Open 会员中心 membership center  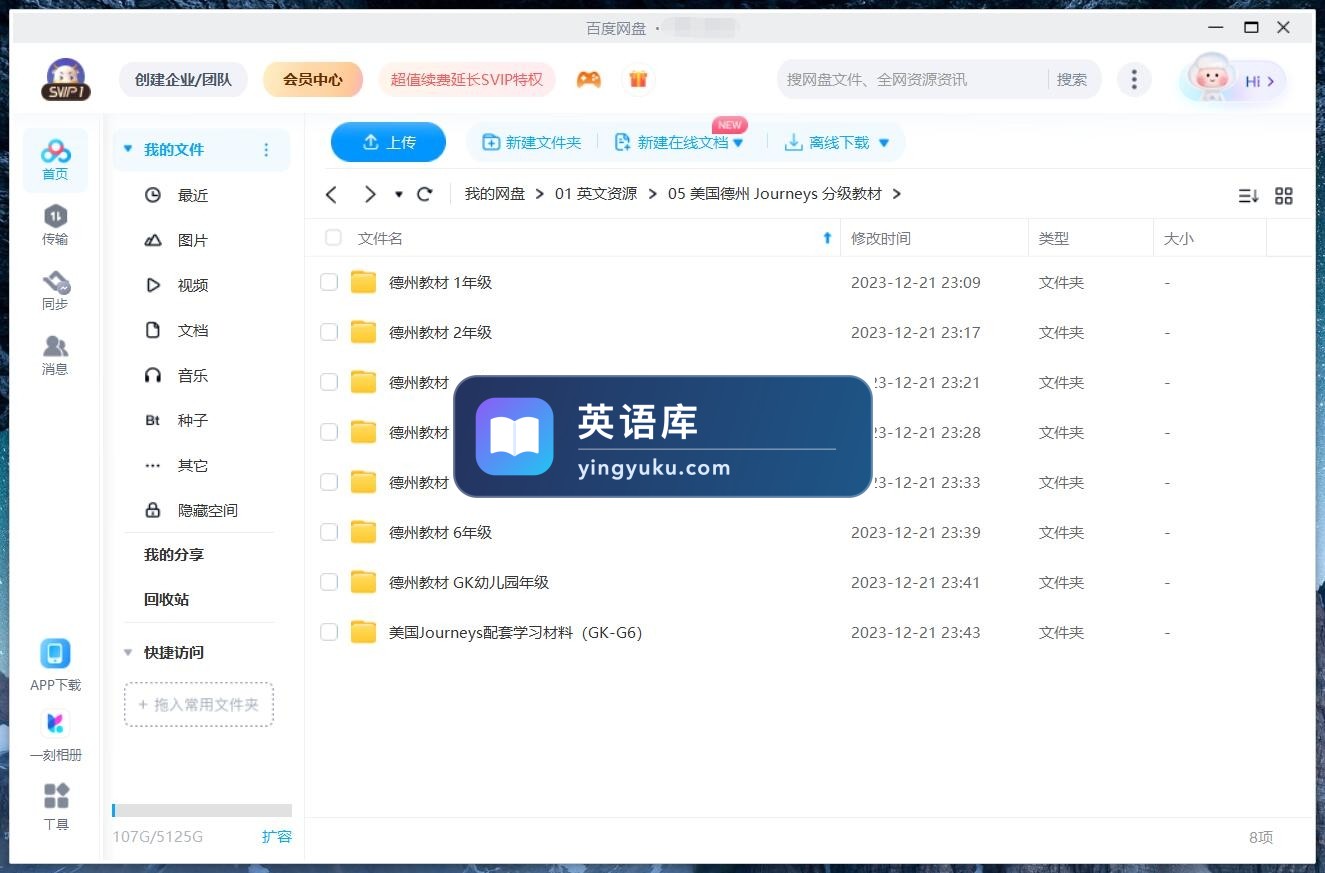tap(312, 79)
